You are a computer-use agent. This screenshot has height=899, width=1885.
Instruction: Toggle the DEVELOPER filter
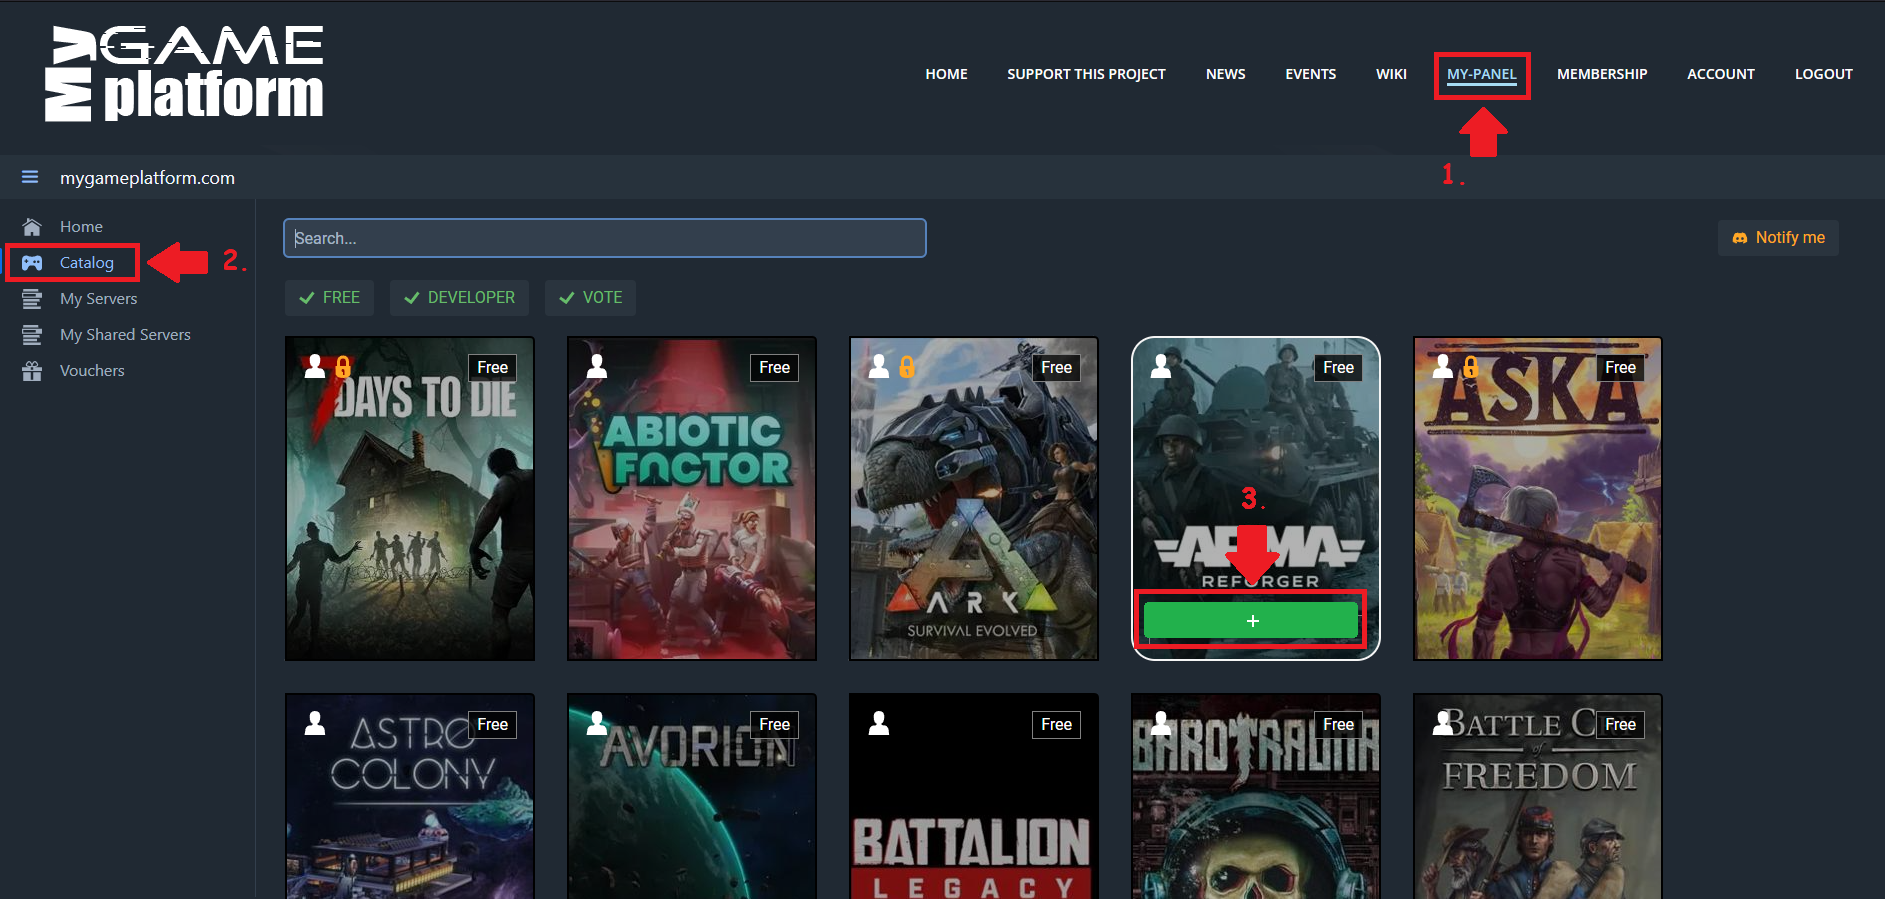coord(459,298)
